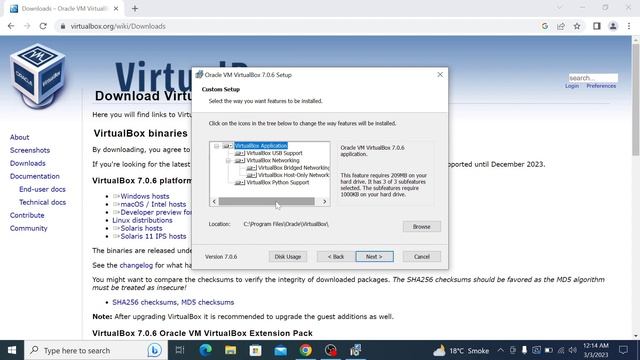The height and width of the screenshot is (360, 640).
Task: Open Screenshots in the site sidebar
Action: click(x=30, y=150)
